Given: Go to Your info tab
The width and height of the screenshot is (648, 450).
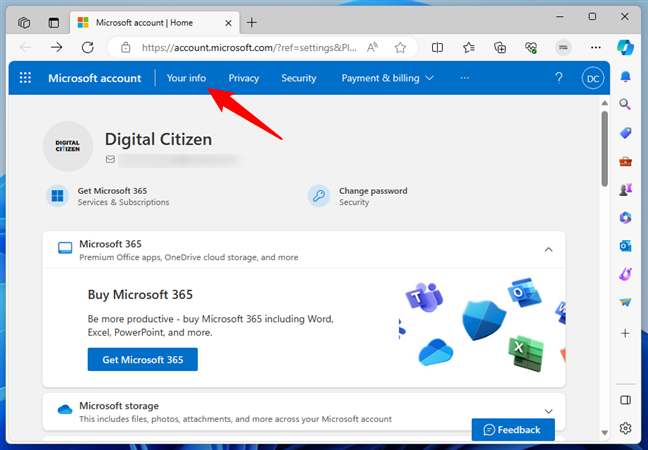Looking at the screenshot, I should [x=186, y=78].
